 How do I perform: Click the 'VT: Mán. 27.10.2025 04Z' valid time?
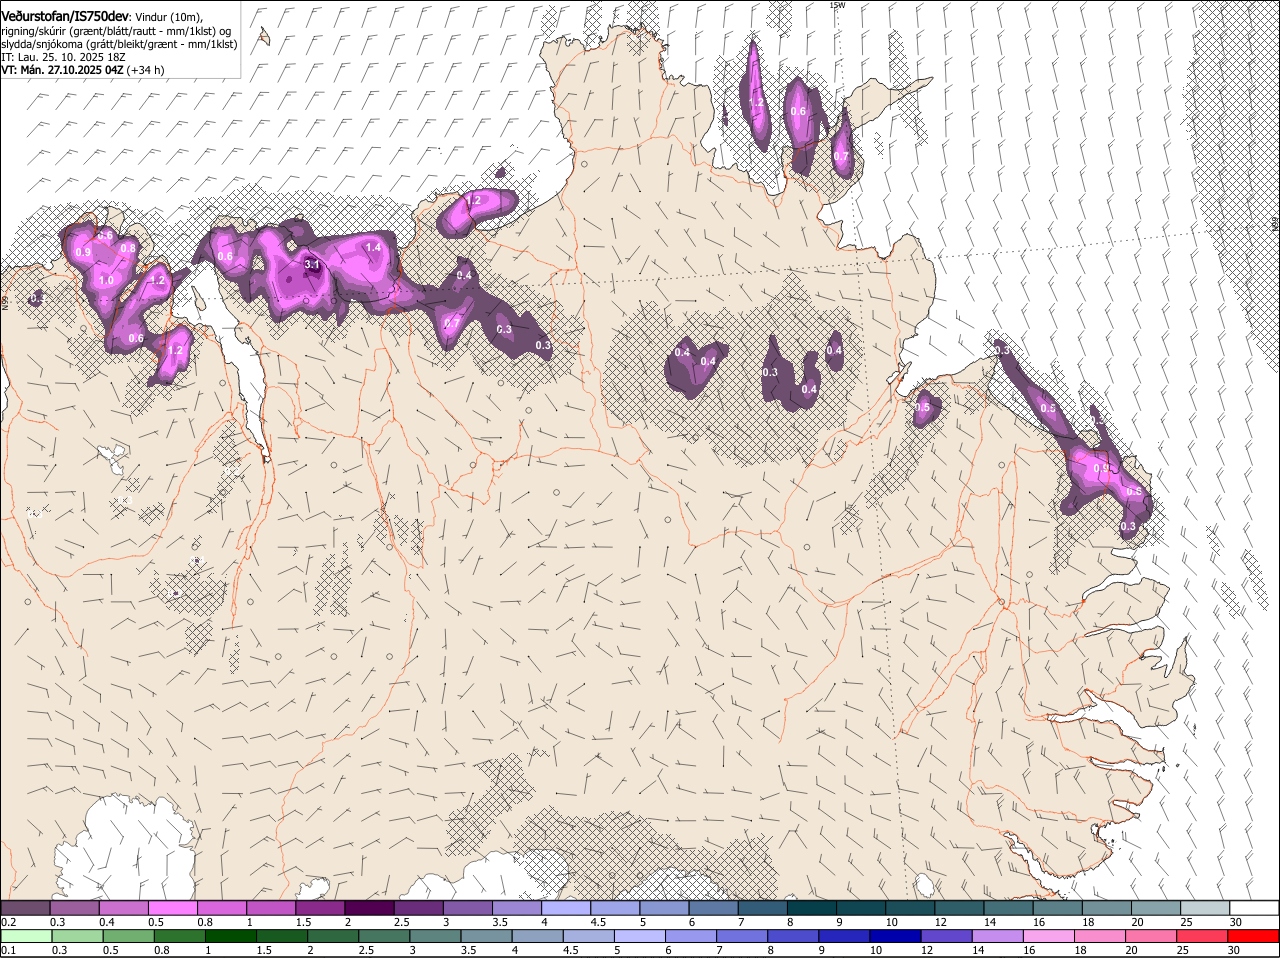62,70
